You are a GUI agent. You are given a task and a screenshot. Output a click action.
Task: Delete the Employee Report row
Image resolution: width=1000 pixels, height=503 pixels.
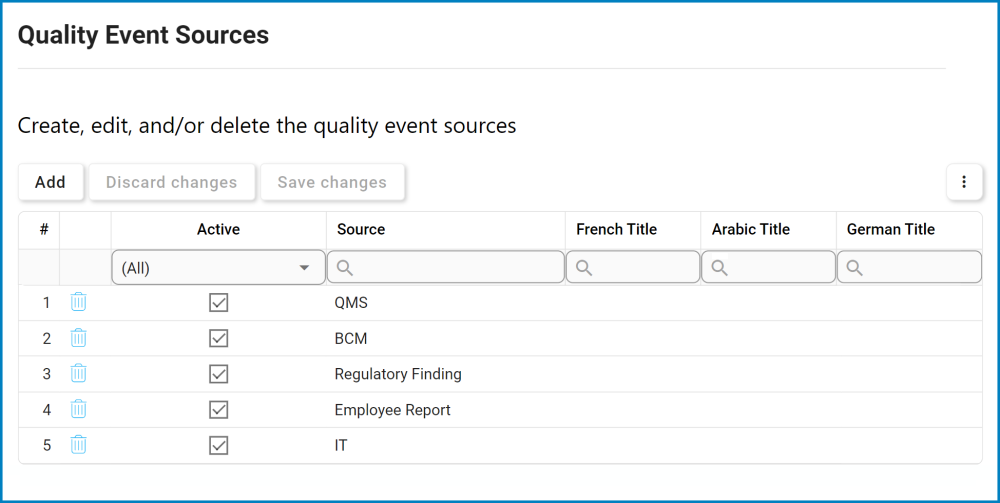pyautogui.click(x=79, y=409)
